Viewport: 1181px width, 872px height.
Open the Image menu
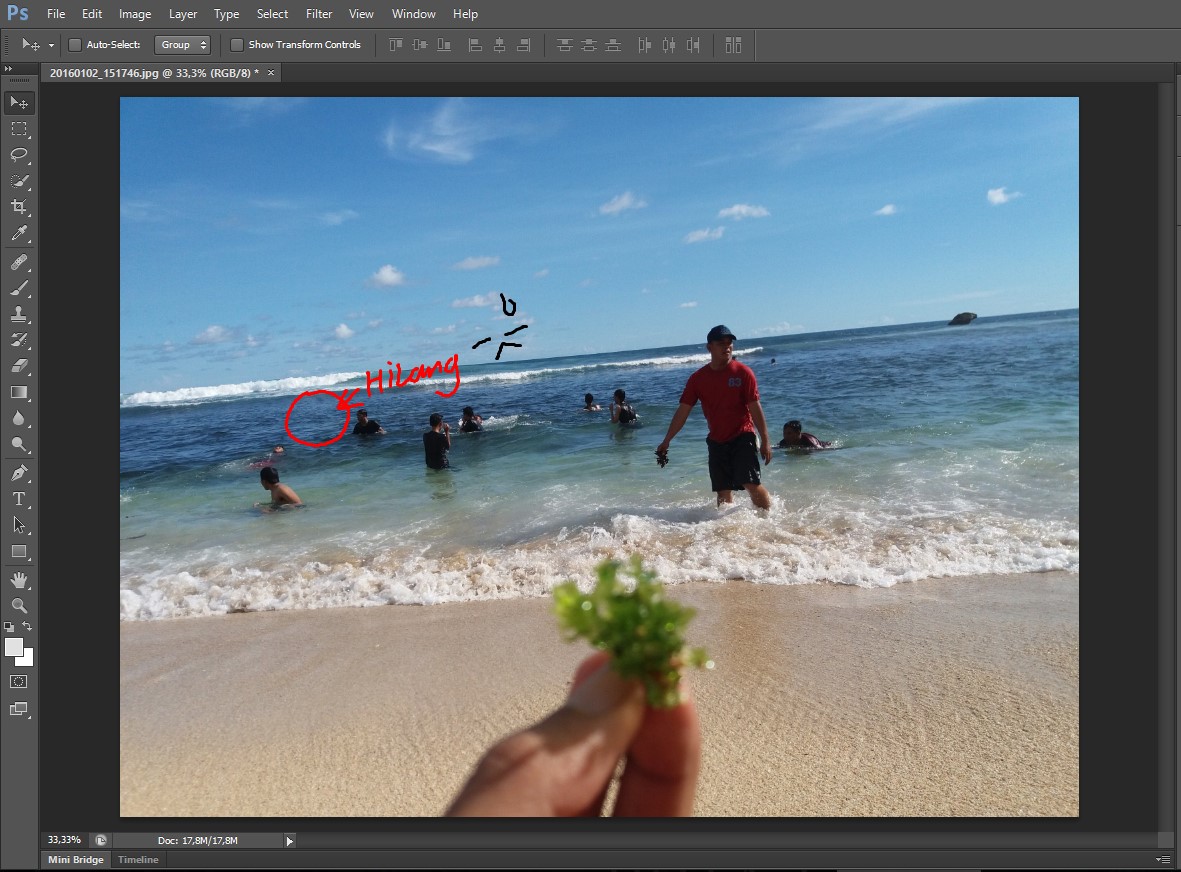[x=135, y=14]
